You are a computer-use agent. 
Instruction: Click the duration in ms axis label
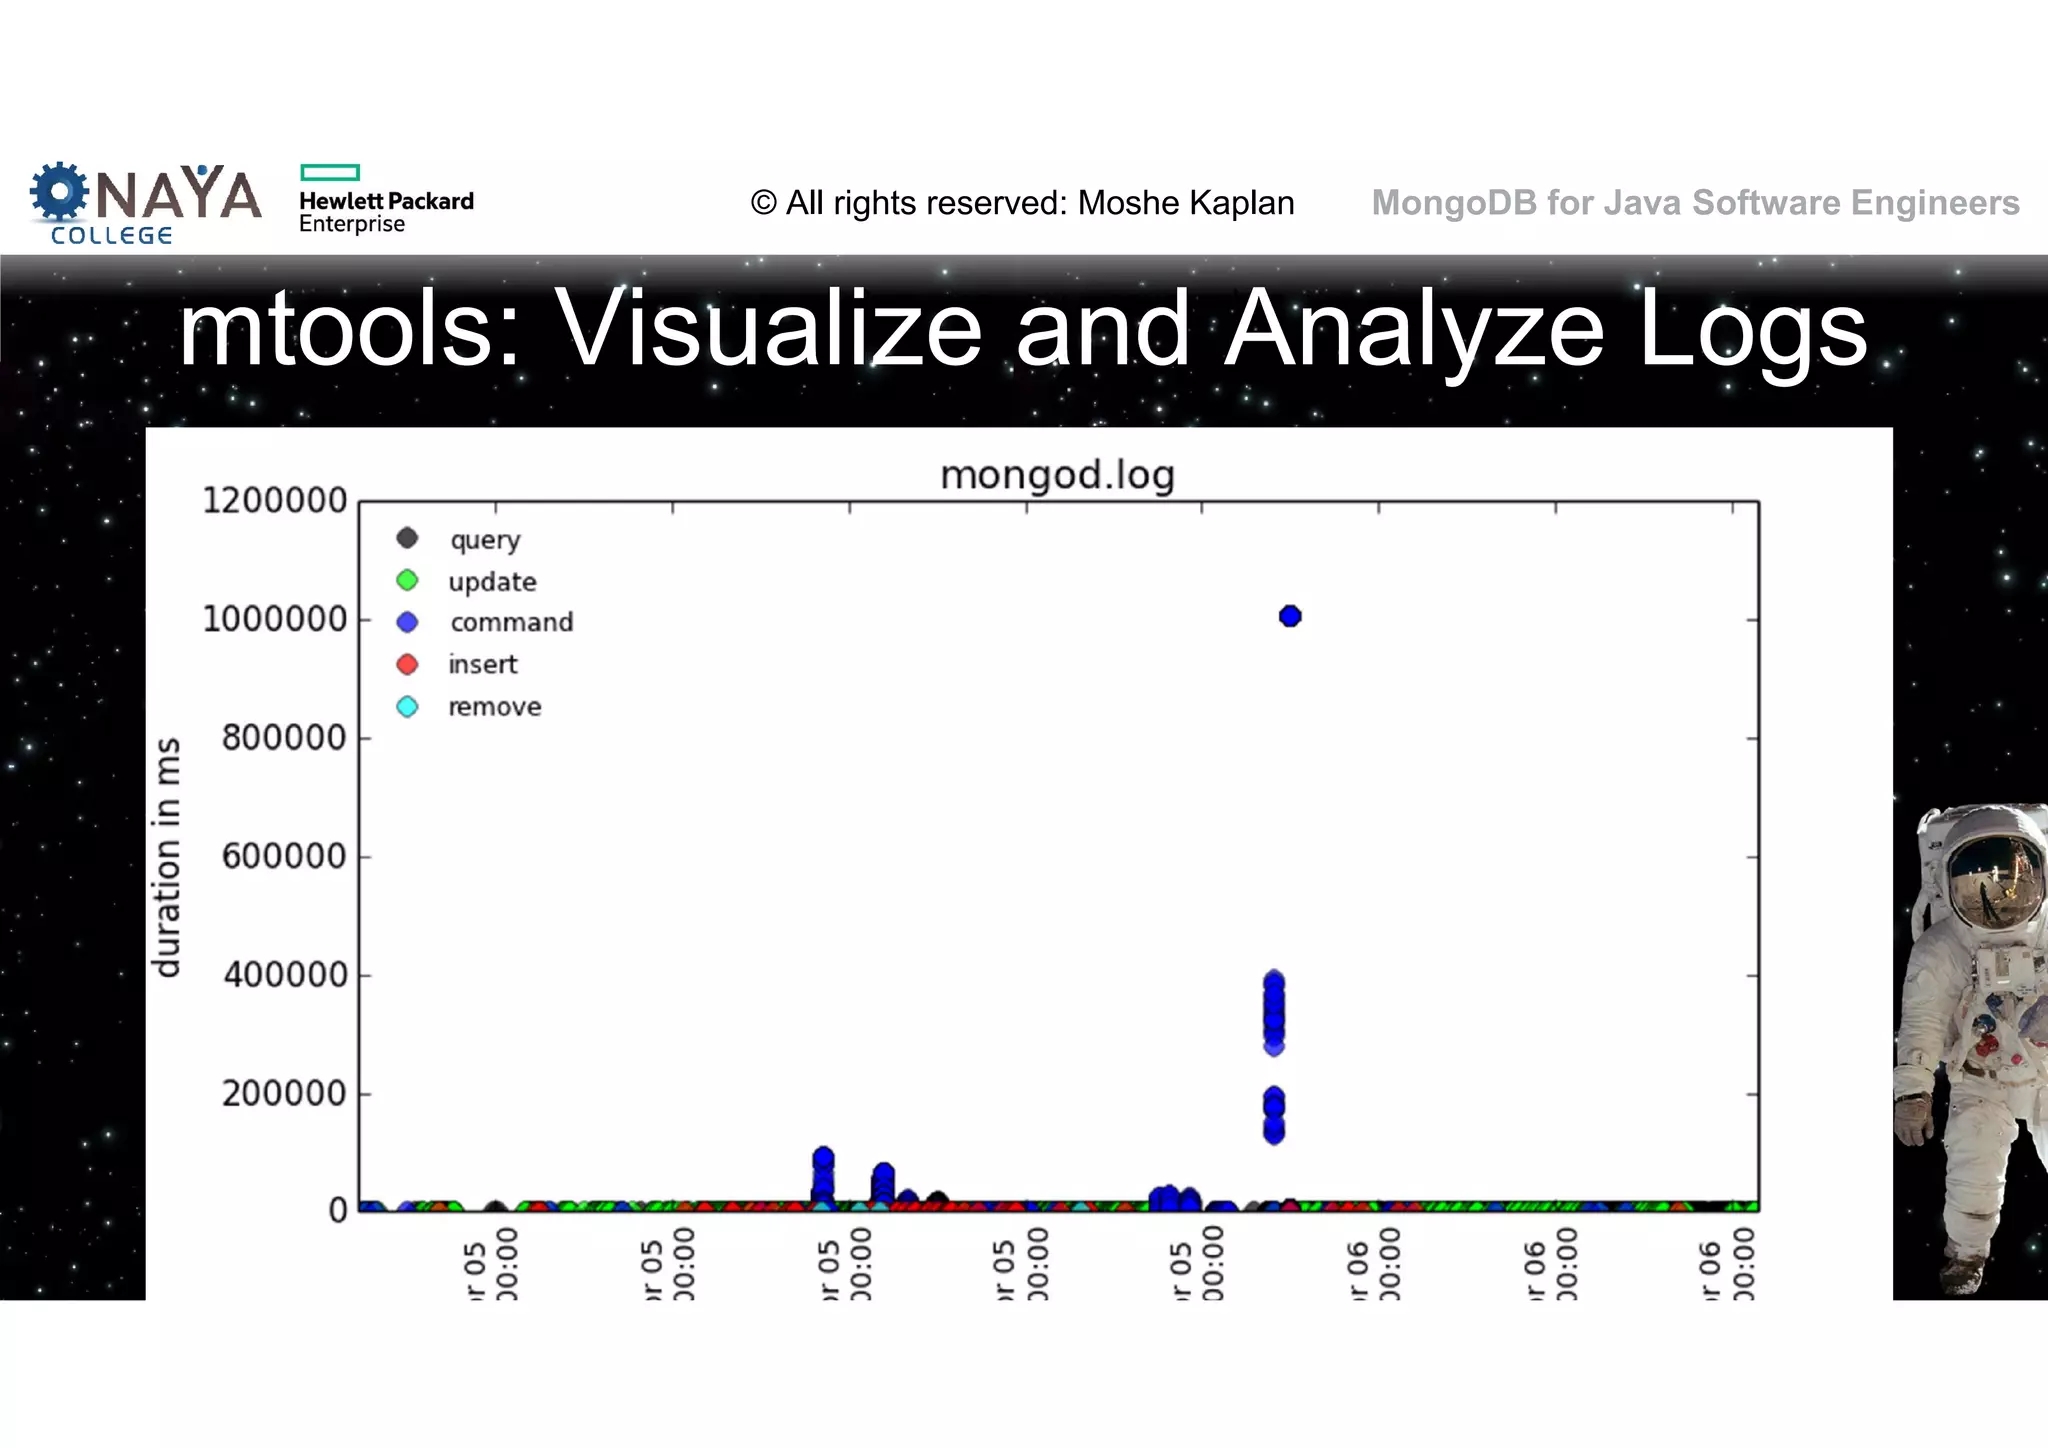pyautogui.click(x=167, y=857)
